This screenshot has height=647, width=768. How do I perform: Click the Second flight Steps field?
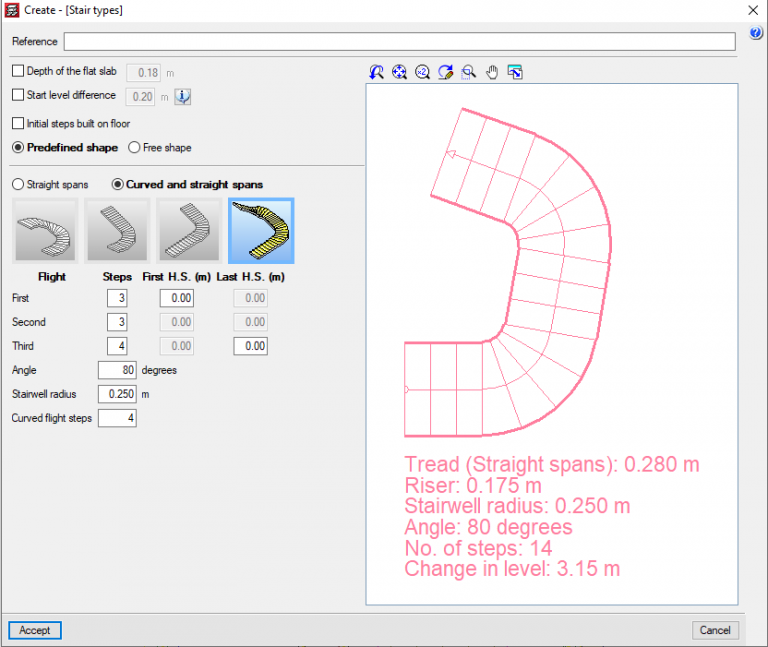pos(117,322)
